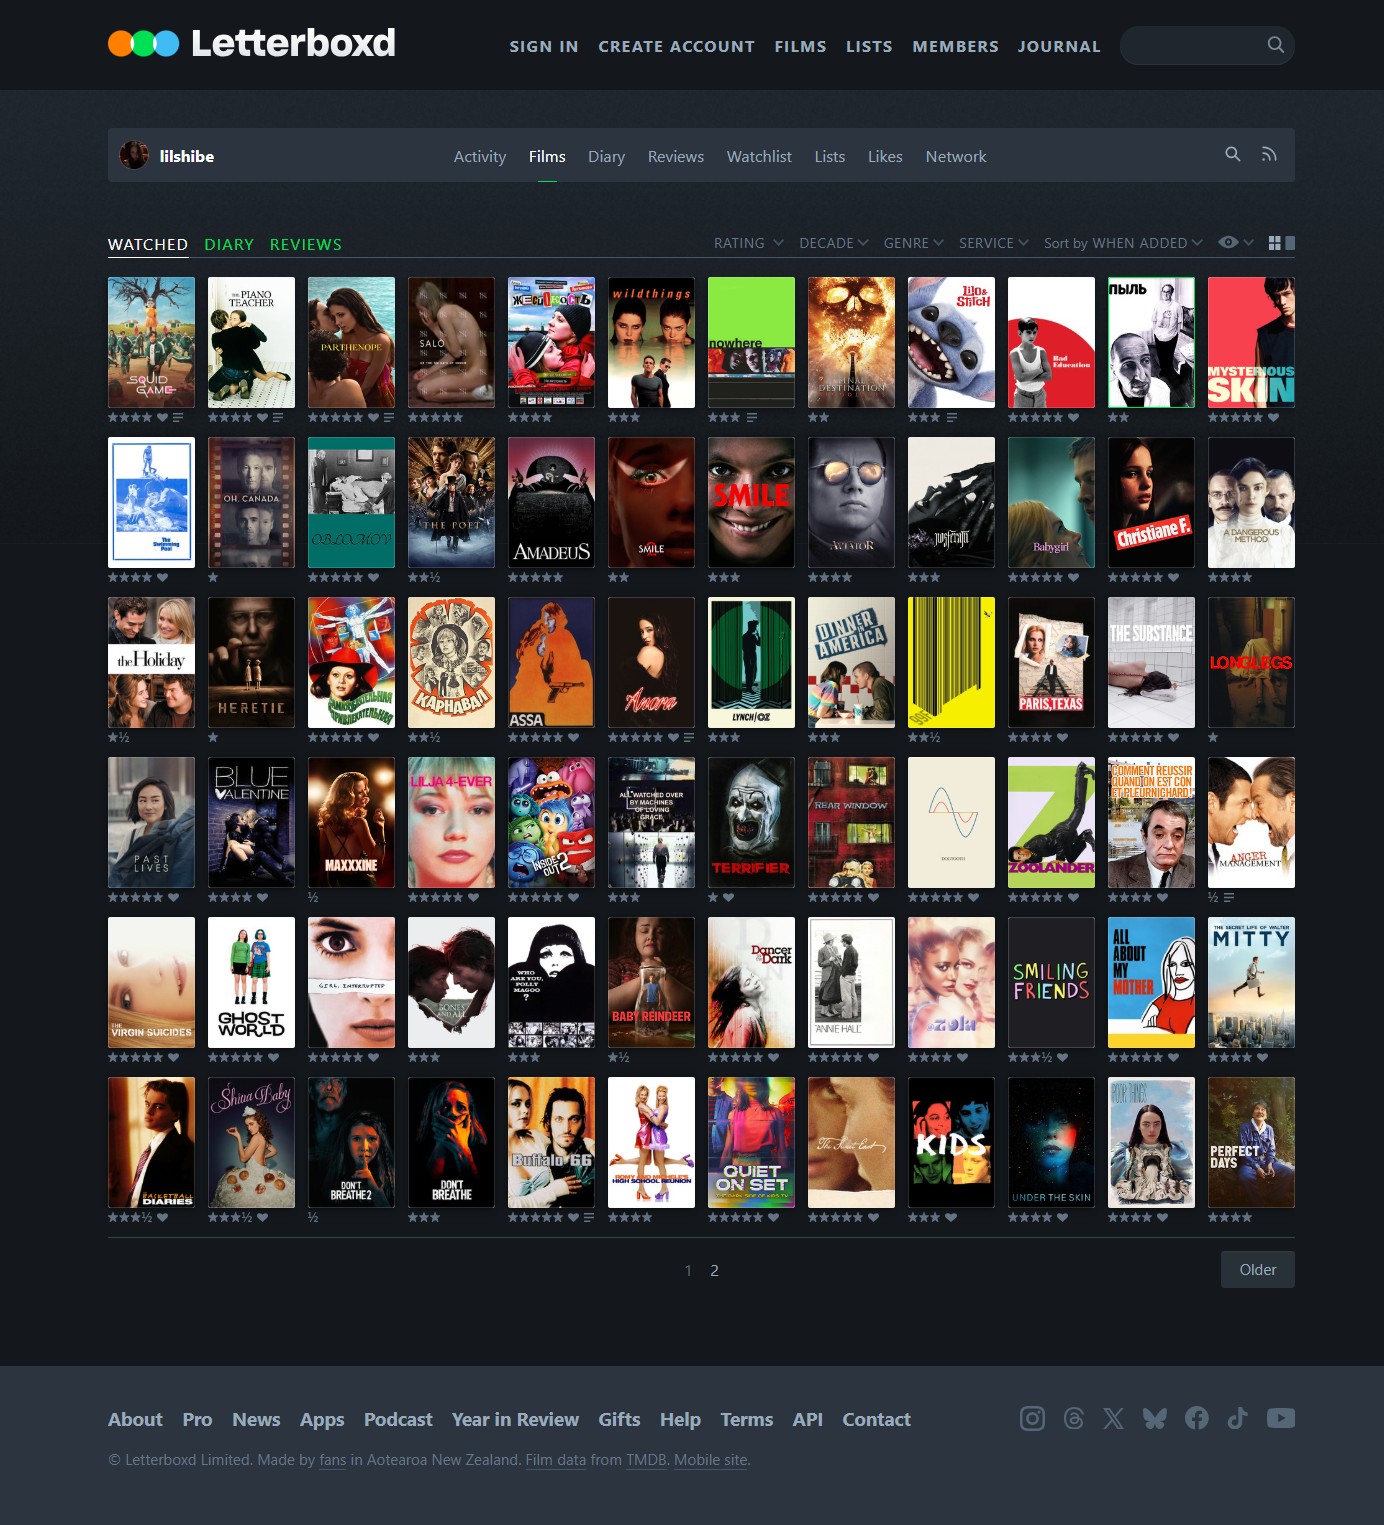Click the header search magnifier icon
This screenshot has width=1384, height=1525.
click(1275, 45)
